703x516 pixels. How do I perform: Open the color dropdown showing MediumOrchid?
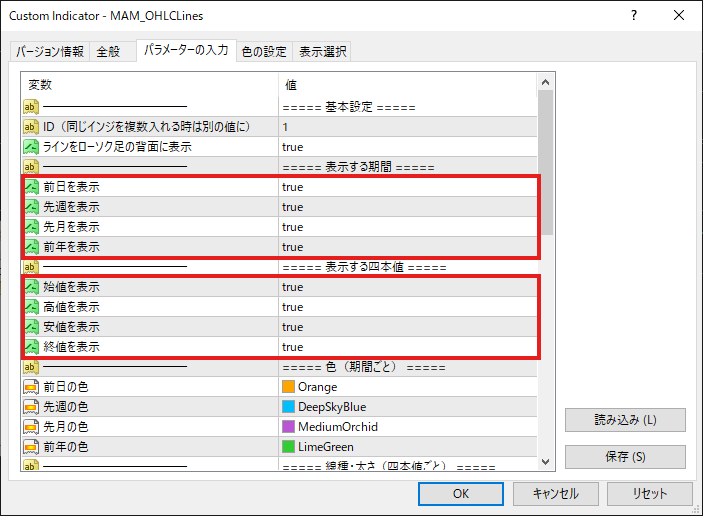point(407,427)
